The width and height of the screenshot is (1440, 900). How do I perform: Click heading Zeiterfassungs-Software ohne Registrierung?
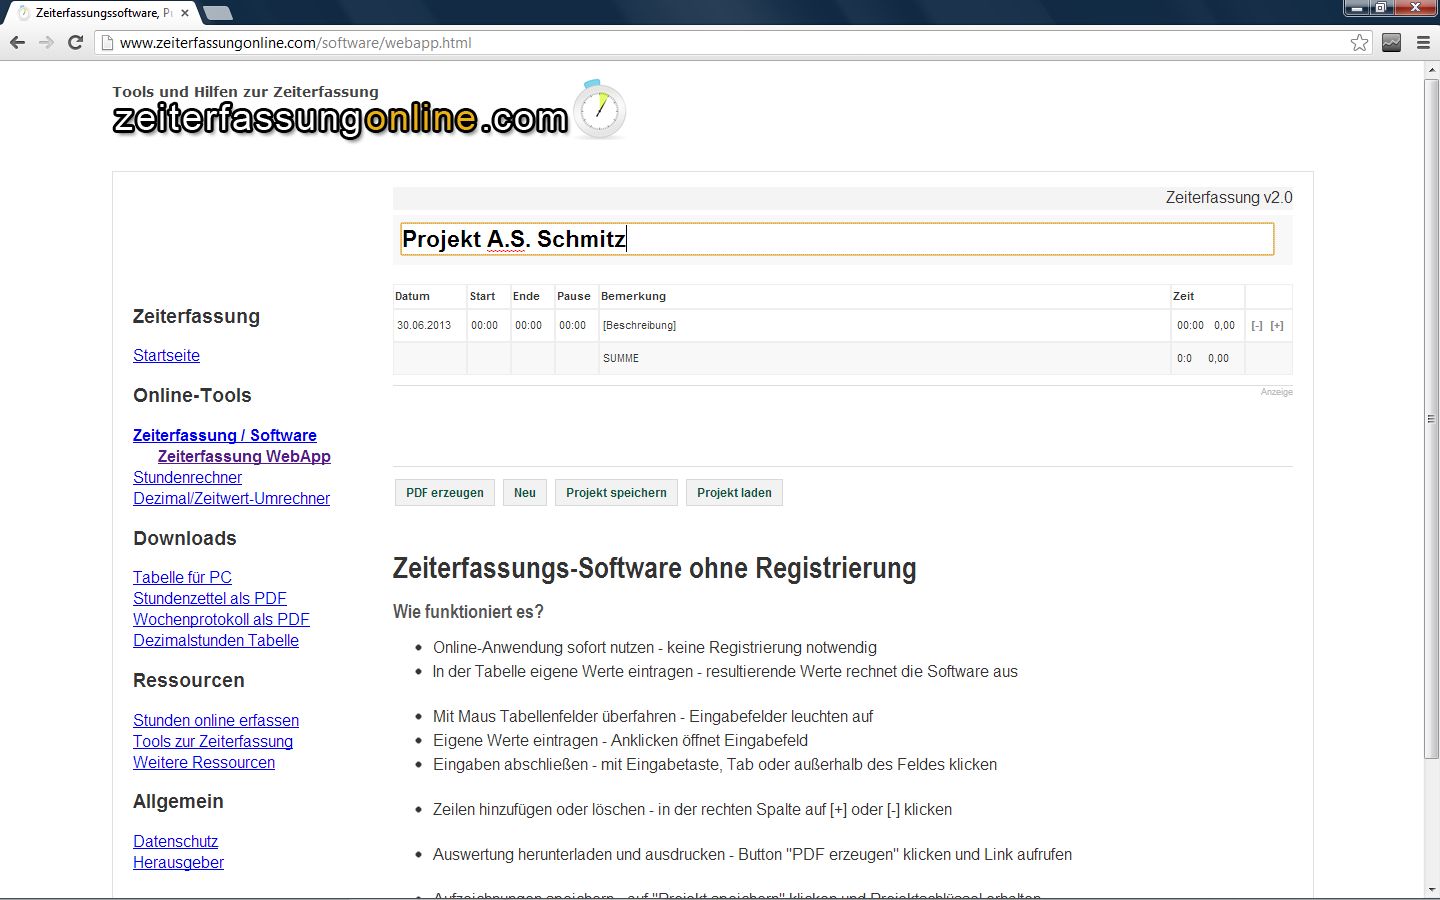coord(654,568)
